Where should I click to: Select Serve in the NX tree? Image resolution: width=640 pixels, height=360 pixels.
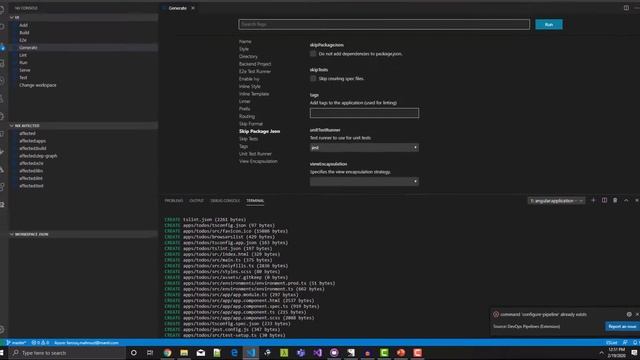pos(24,70)
